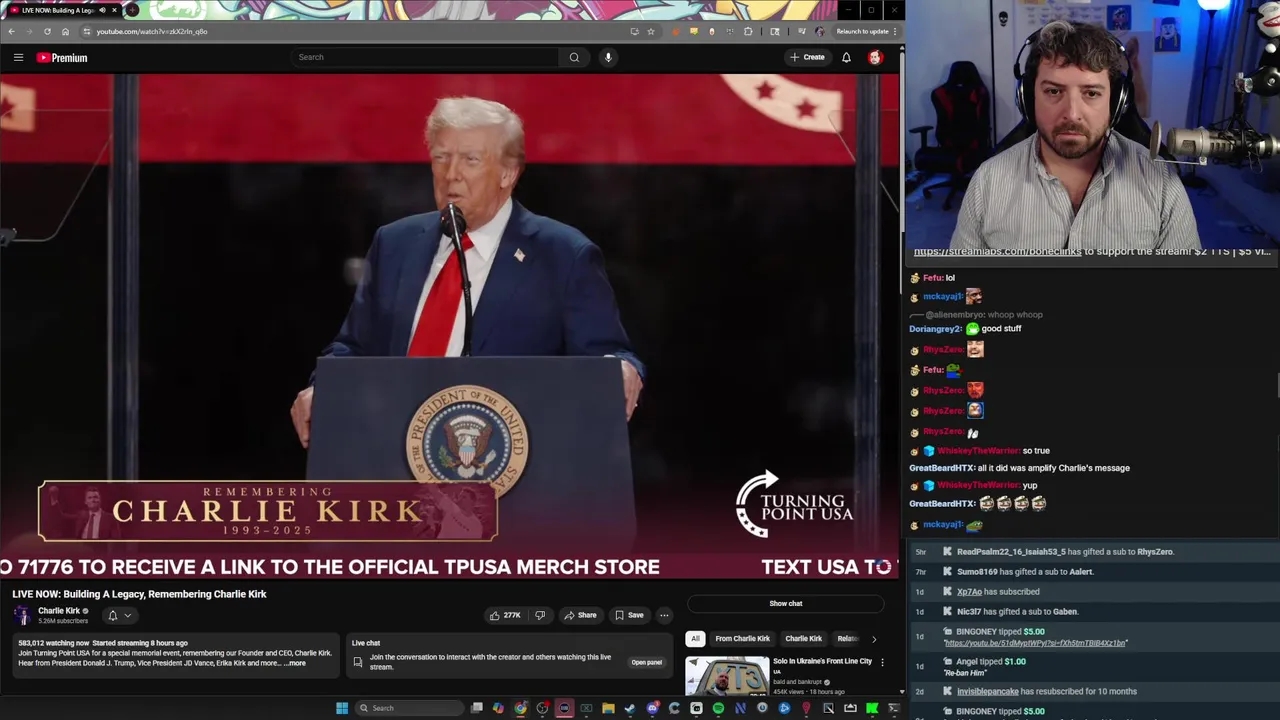Open the Windows Start menu
This screenshot has width=1280, height=720.
[x=342, y=708]
